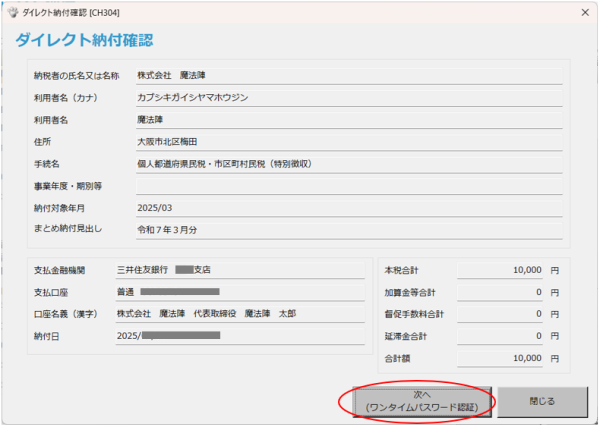Click the 支払口座 field showing 普通

click(240, 291)
